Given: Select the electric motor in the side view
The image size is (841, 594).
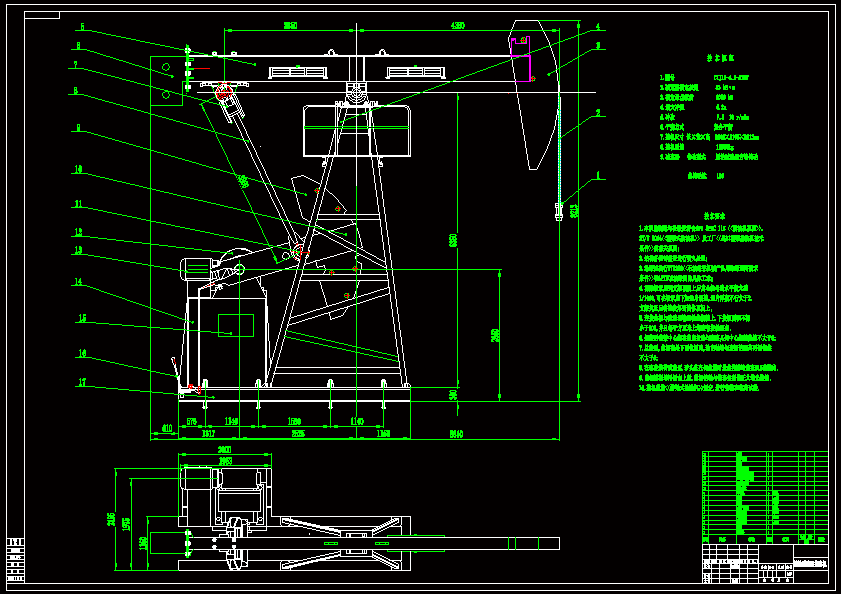Looking at the screenshot, I should [x=196, y=269].
